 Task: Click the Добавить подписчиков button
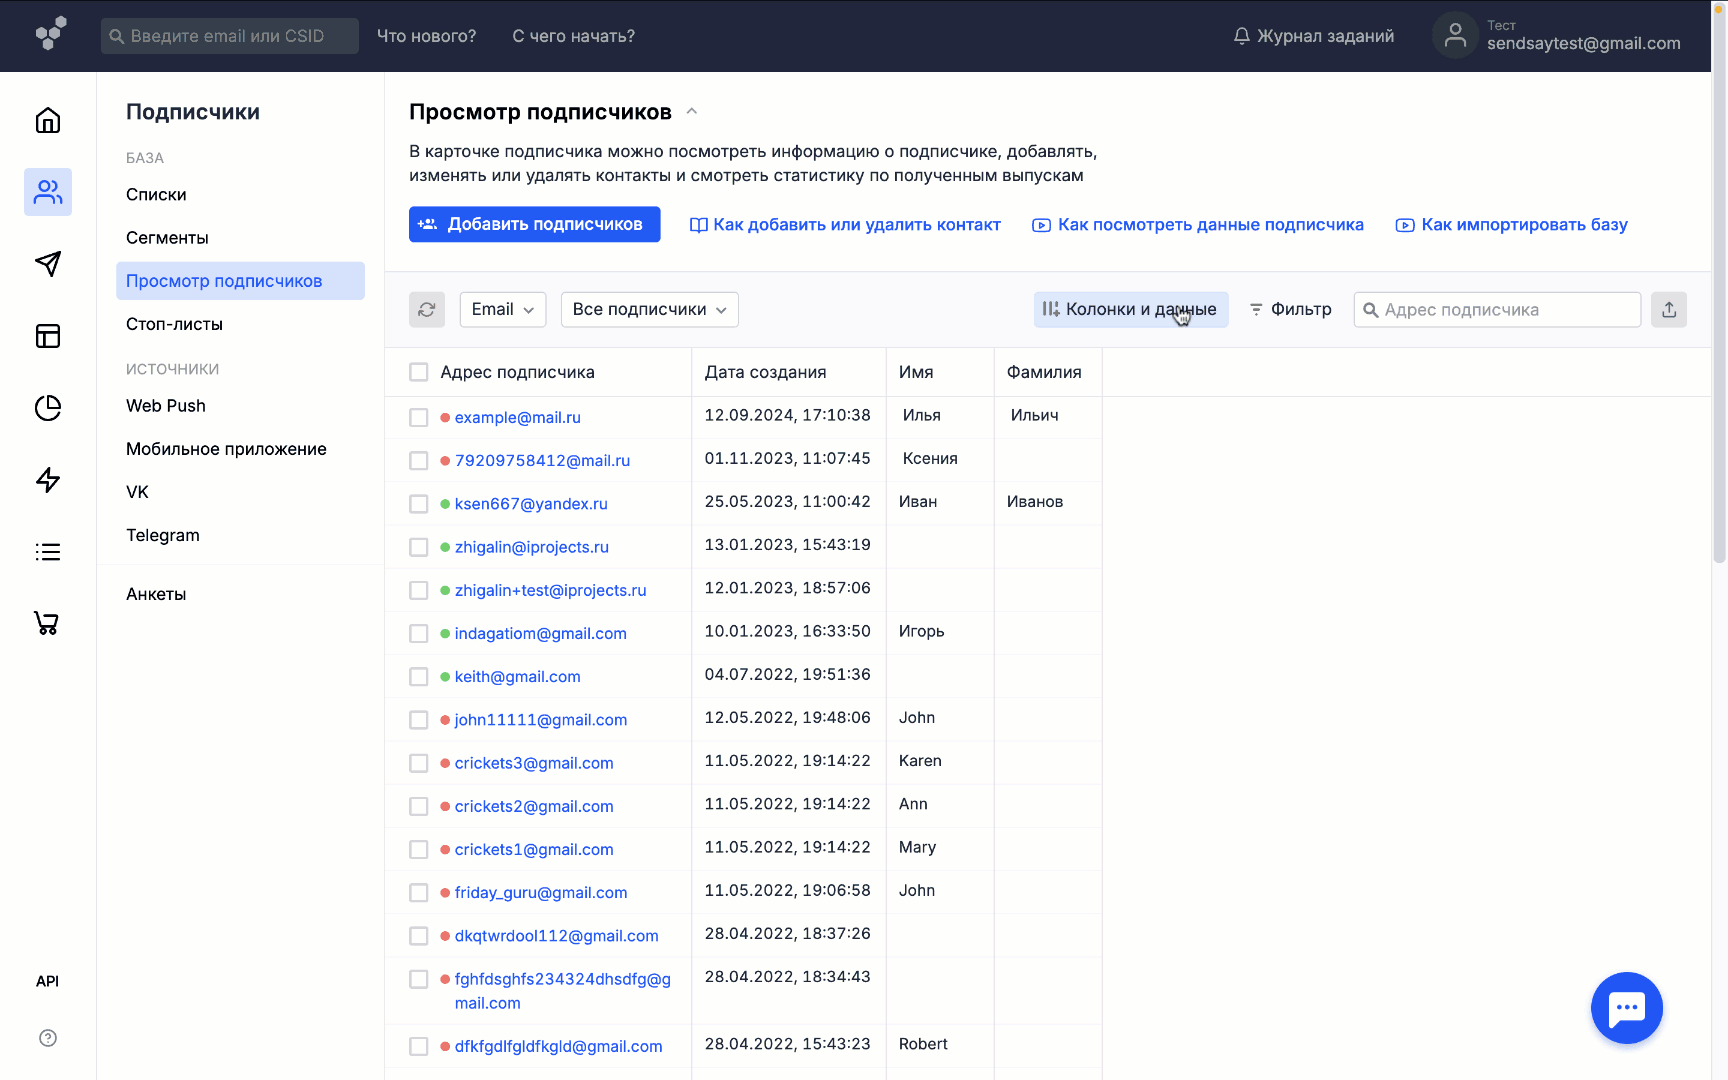coord(534,225)
